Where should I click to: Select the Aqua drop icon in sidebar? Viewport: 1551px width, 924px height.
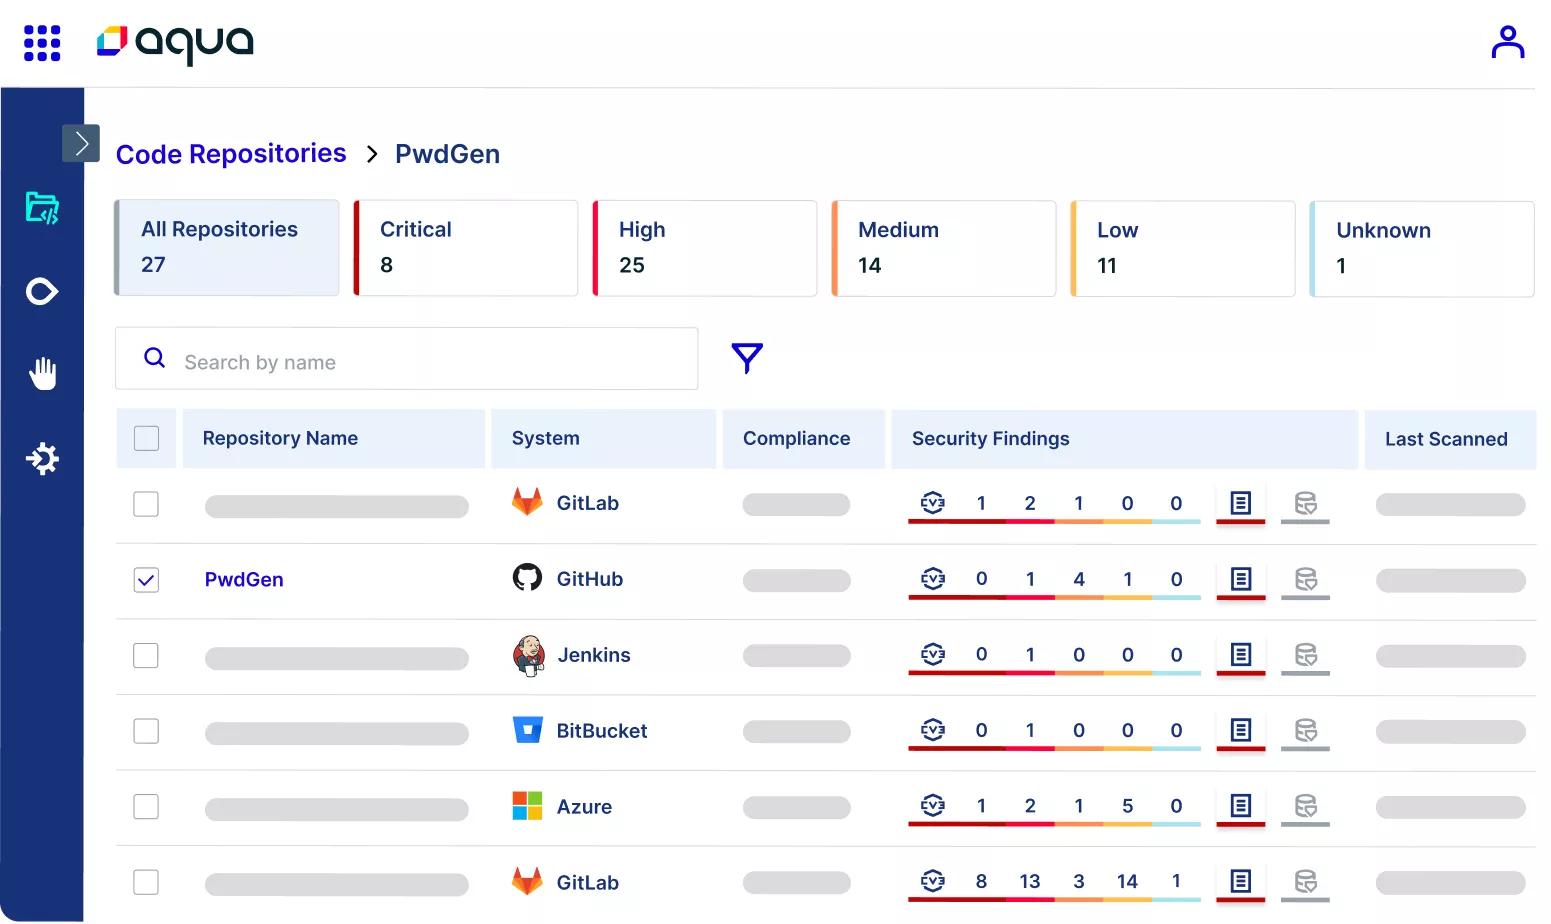click(x=42, y=291)
